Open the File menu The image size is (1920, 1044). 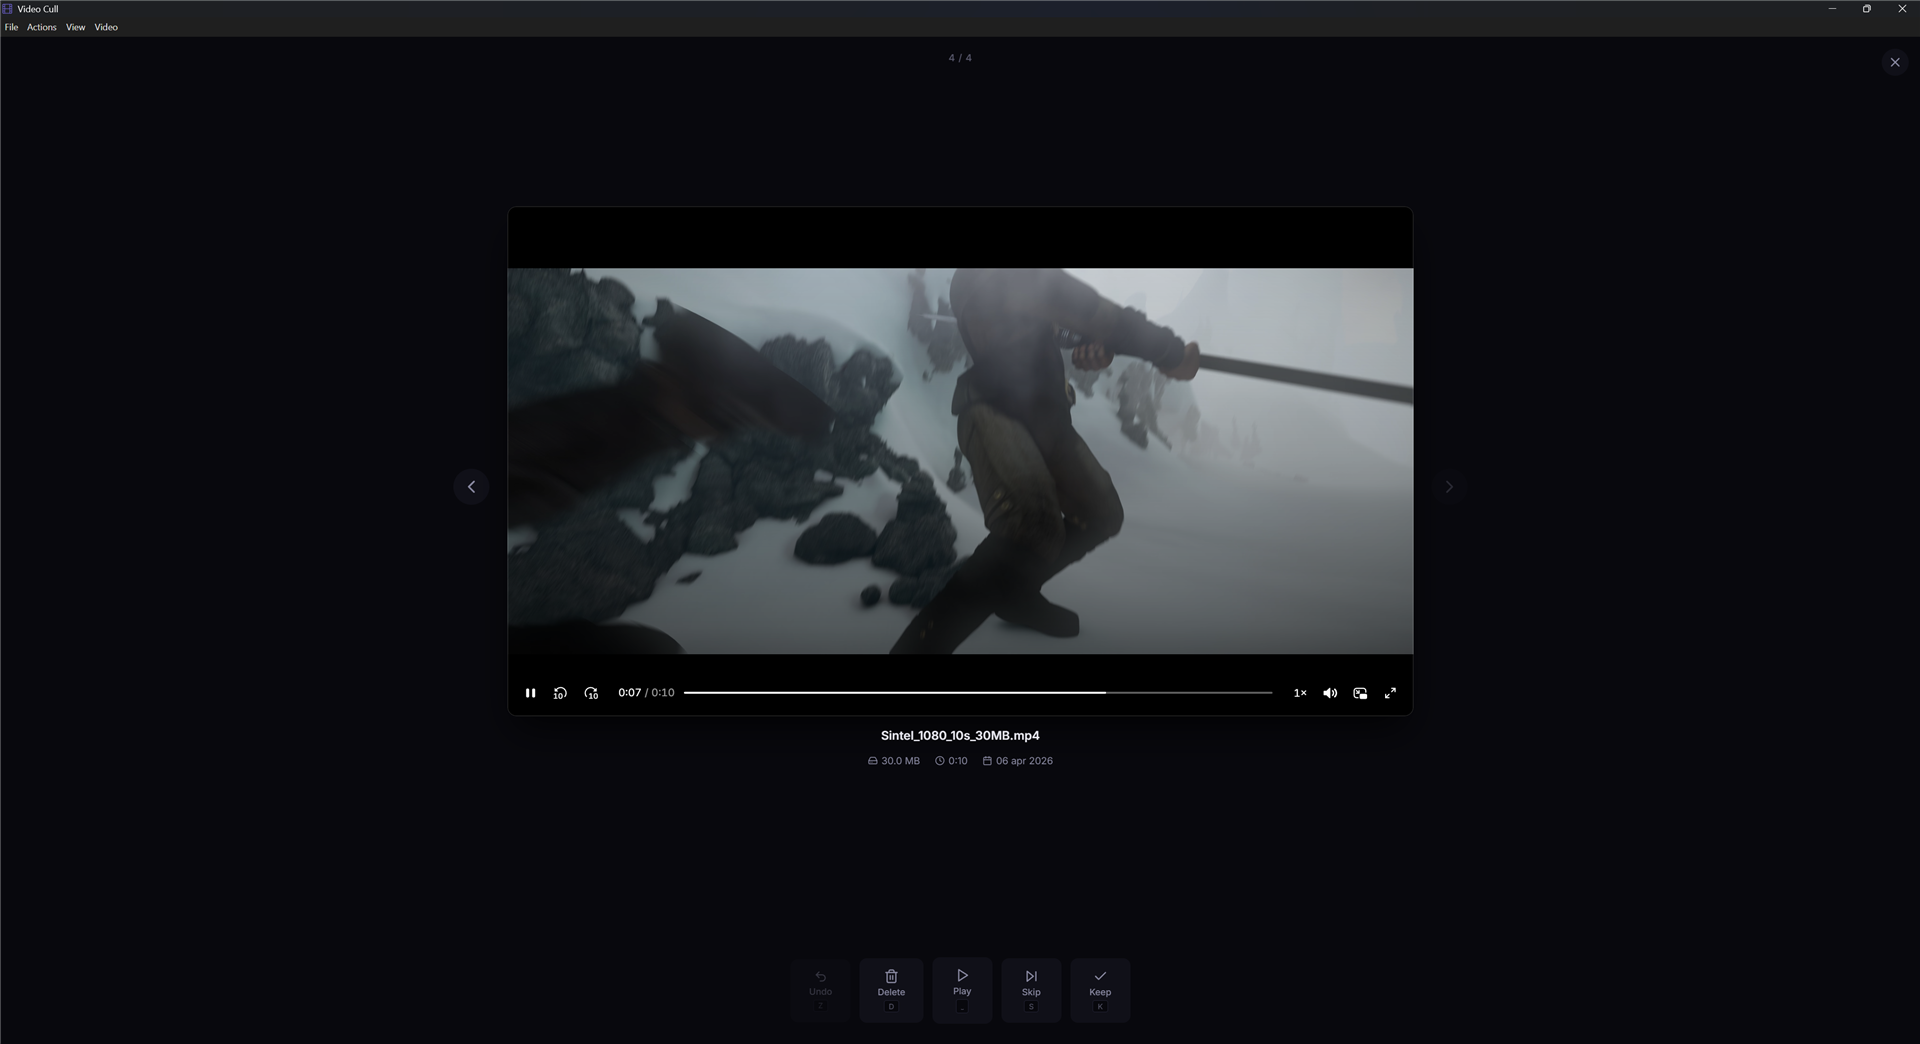click(11, 27)
